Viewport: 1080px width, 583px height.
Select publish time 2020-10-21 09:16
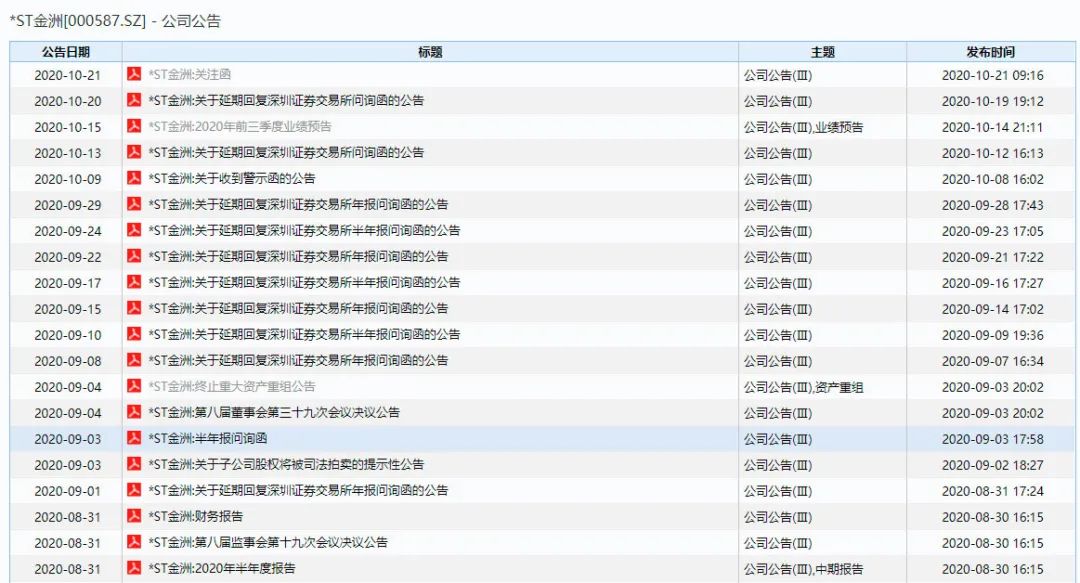993,75
